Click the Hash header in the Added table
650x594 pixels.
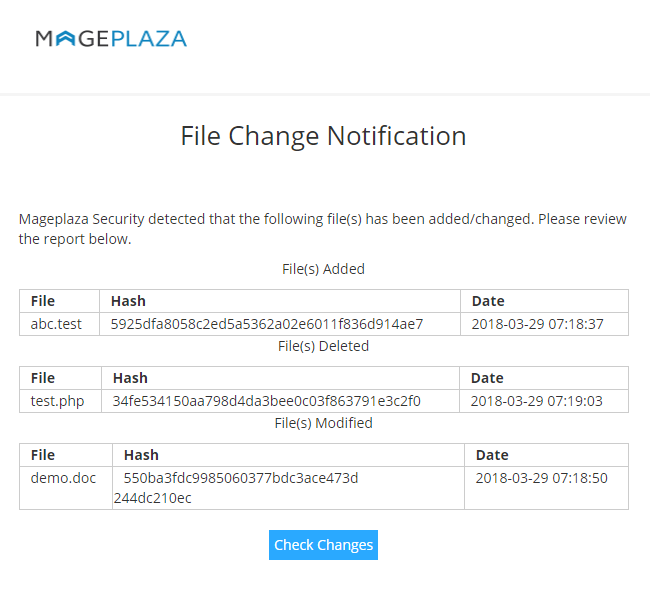128,301
